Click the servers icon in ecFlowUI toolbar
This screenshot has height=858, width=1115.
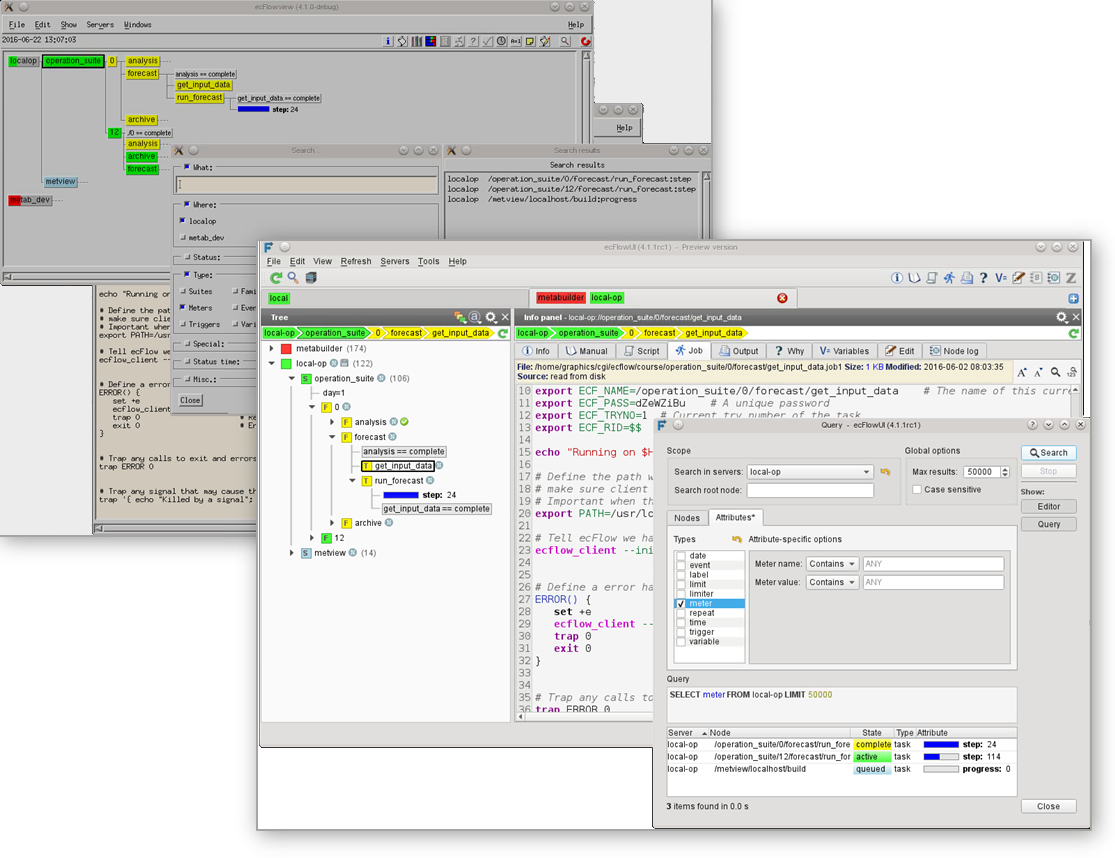point(311,278)
